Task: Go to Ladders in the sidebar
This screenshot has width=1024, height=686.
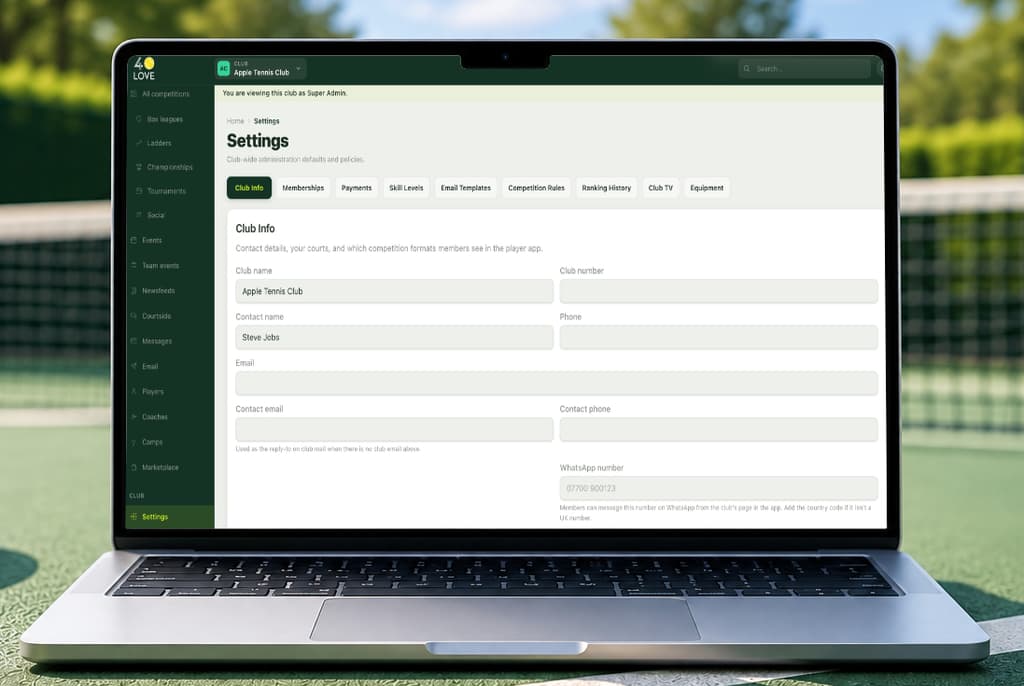Action: point(154,143)
